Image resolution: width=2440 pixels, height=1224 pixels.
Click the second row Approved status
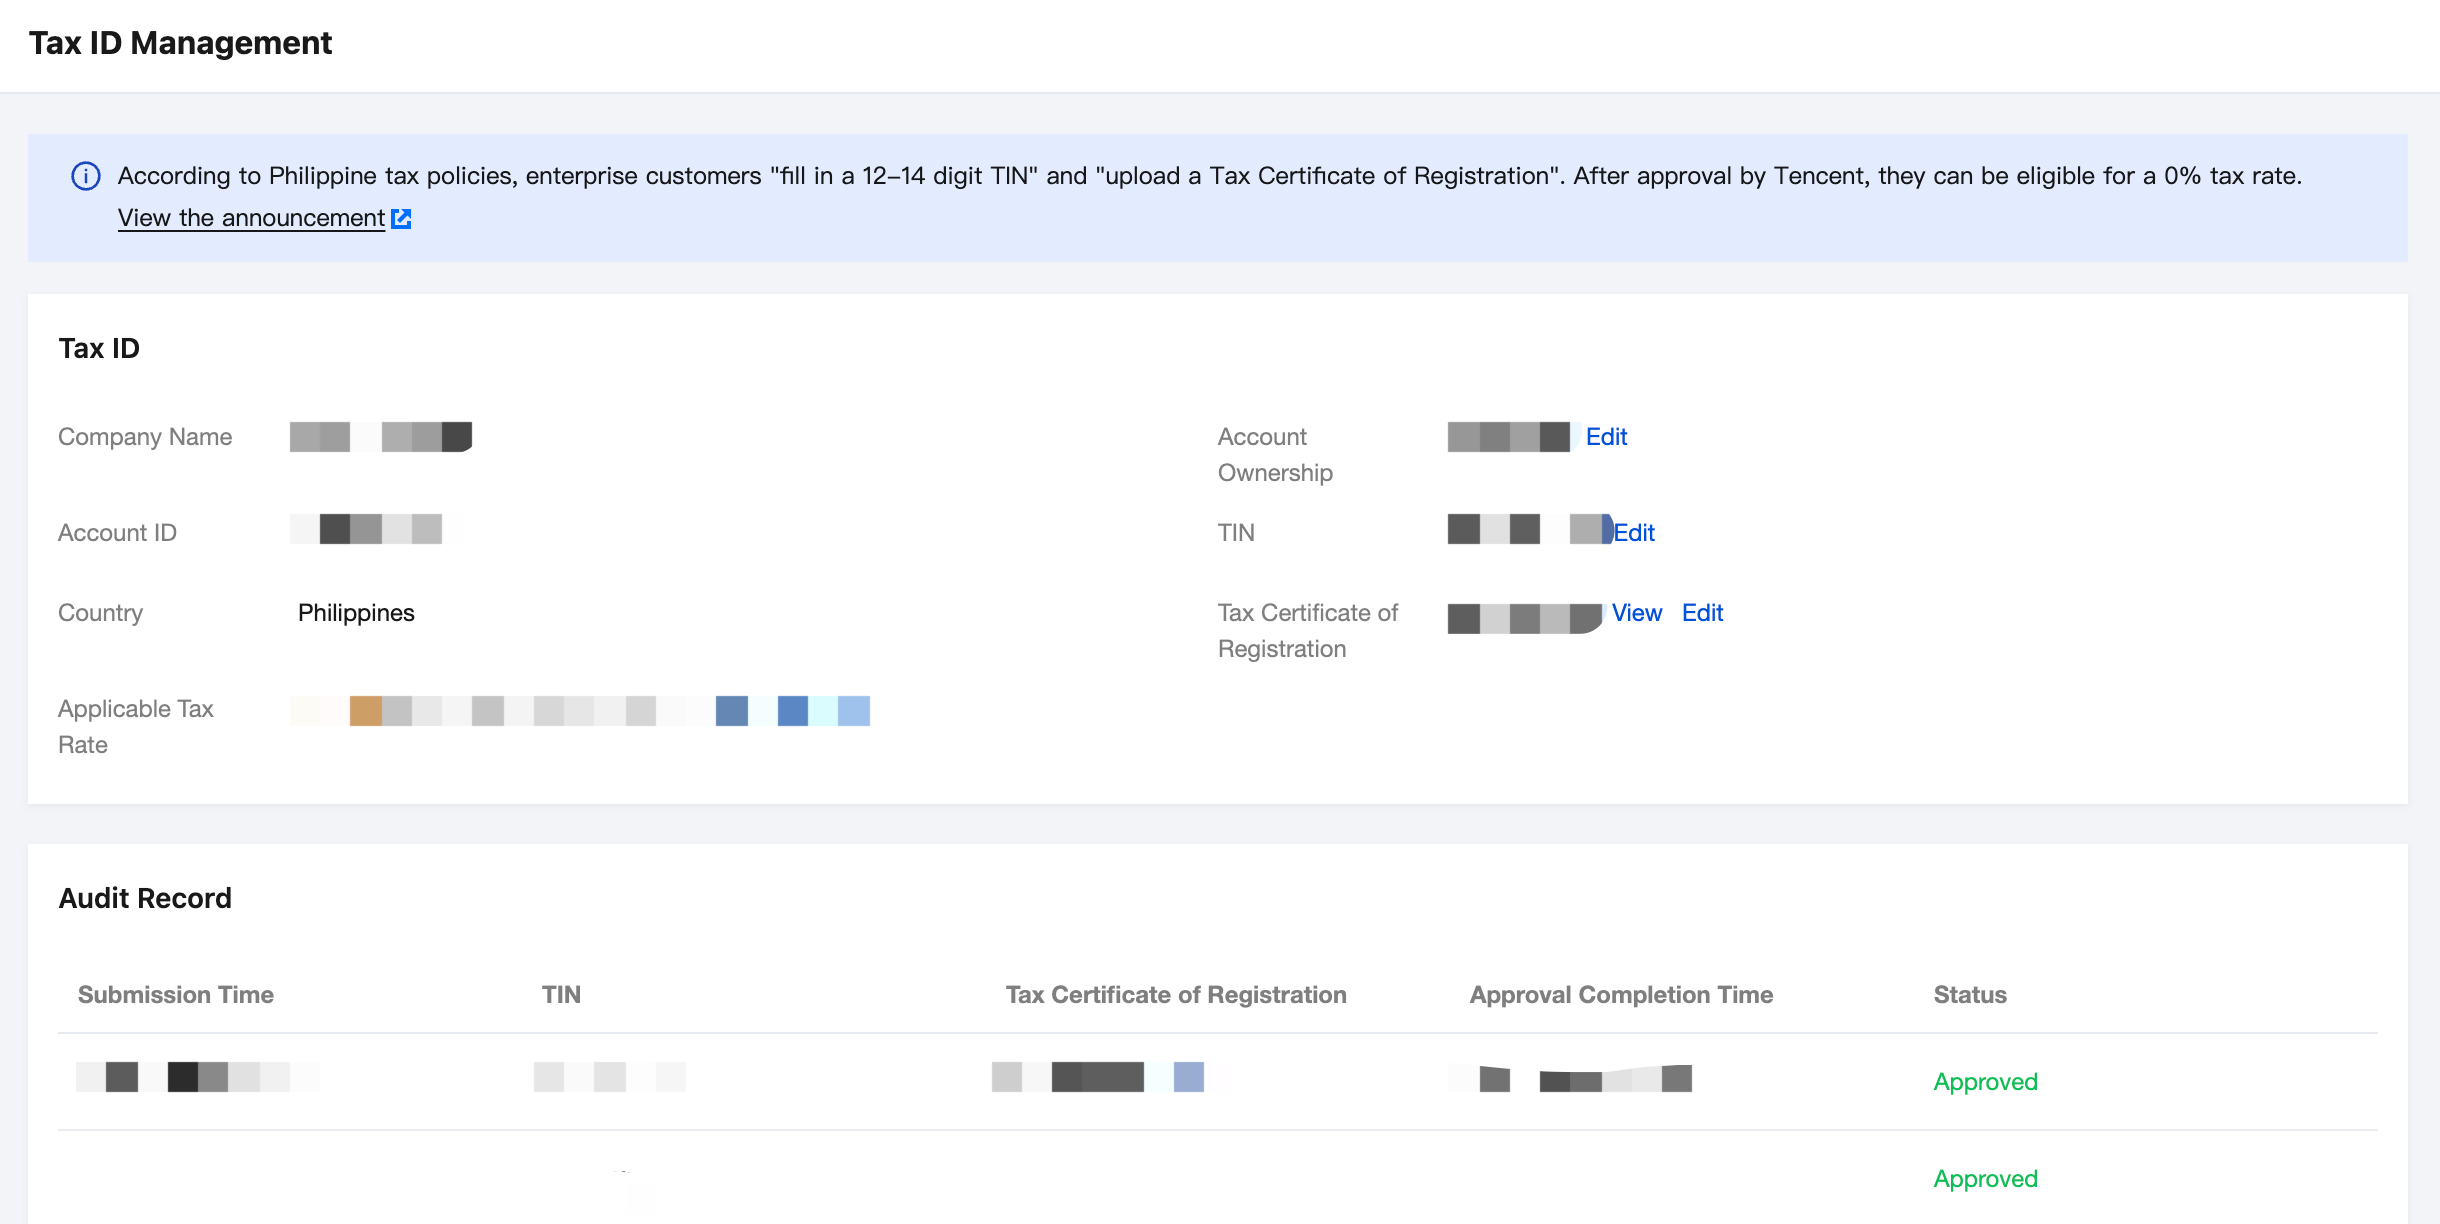(1985, 1179)
